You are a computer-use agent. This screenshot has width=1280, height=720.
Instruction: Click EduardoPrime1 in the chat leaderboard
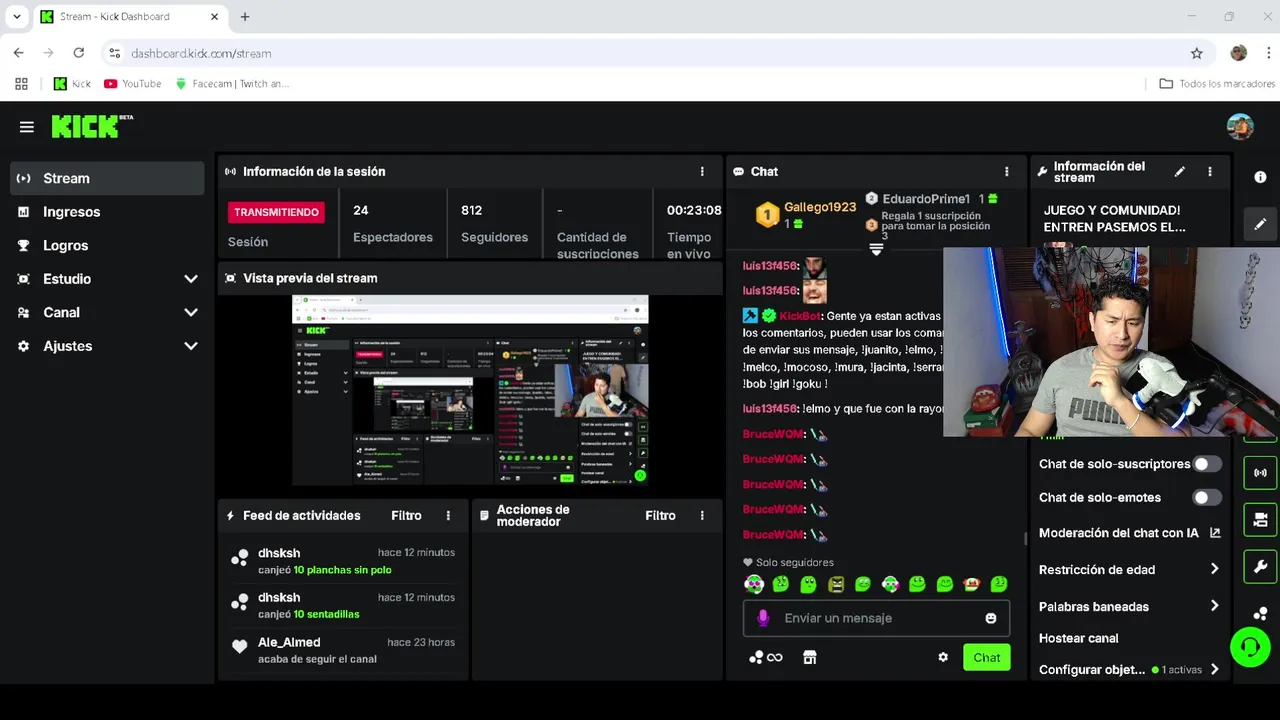click(926, 199)
